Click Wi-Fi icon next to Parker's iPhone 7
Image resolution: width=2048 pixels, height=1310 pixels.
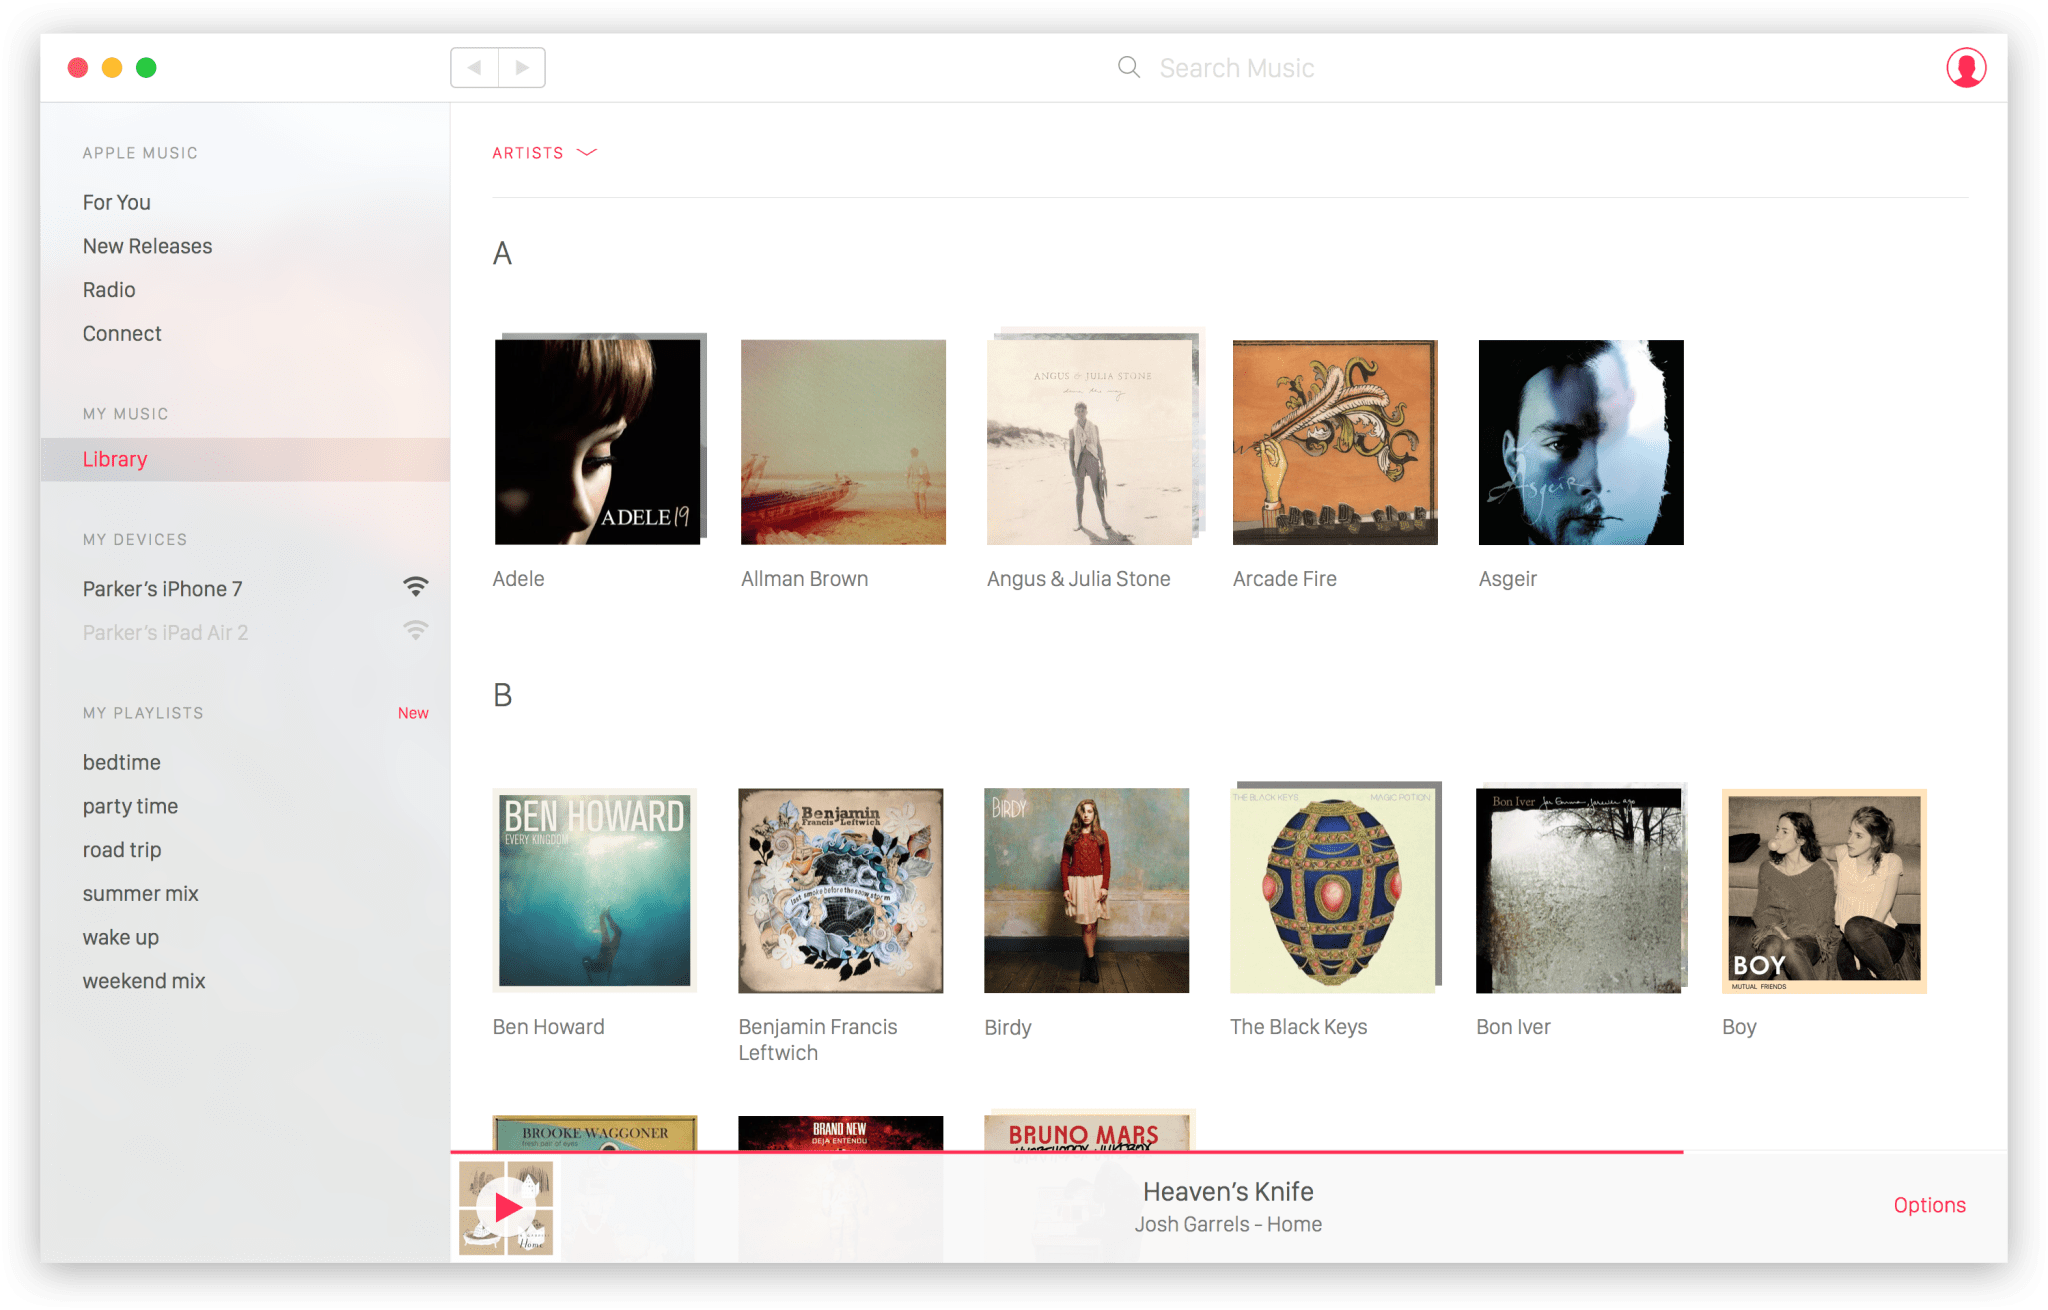[416, 588]
